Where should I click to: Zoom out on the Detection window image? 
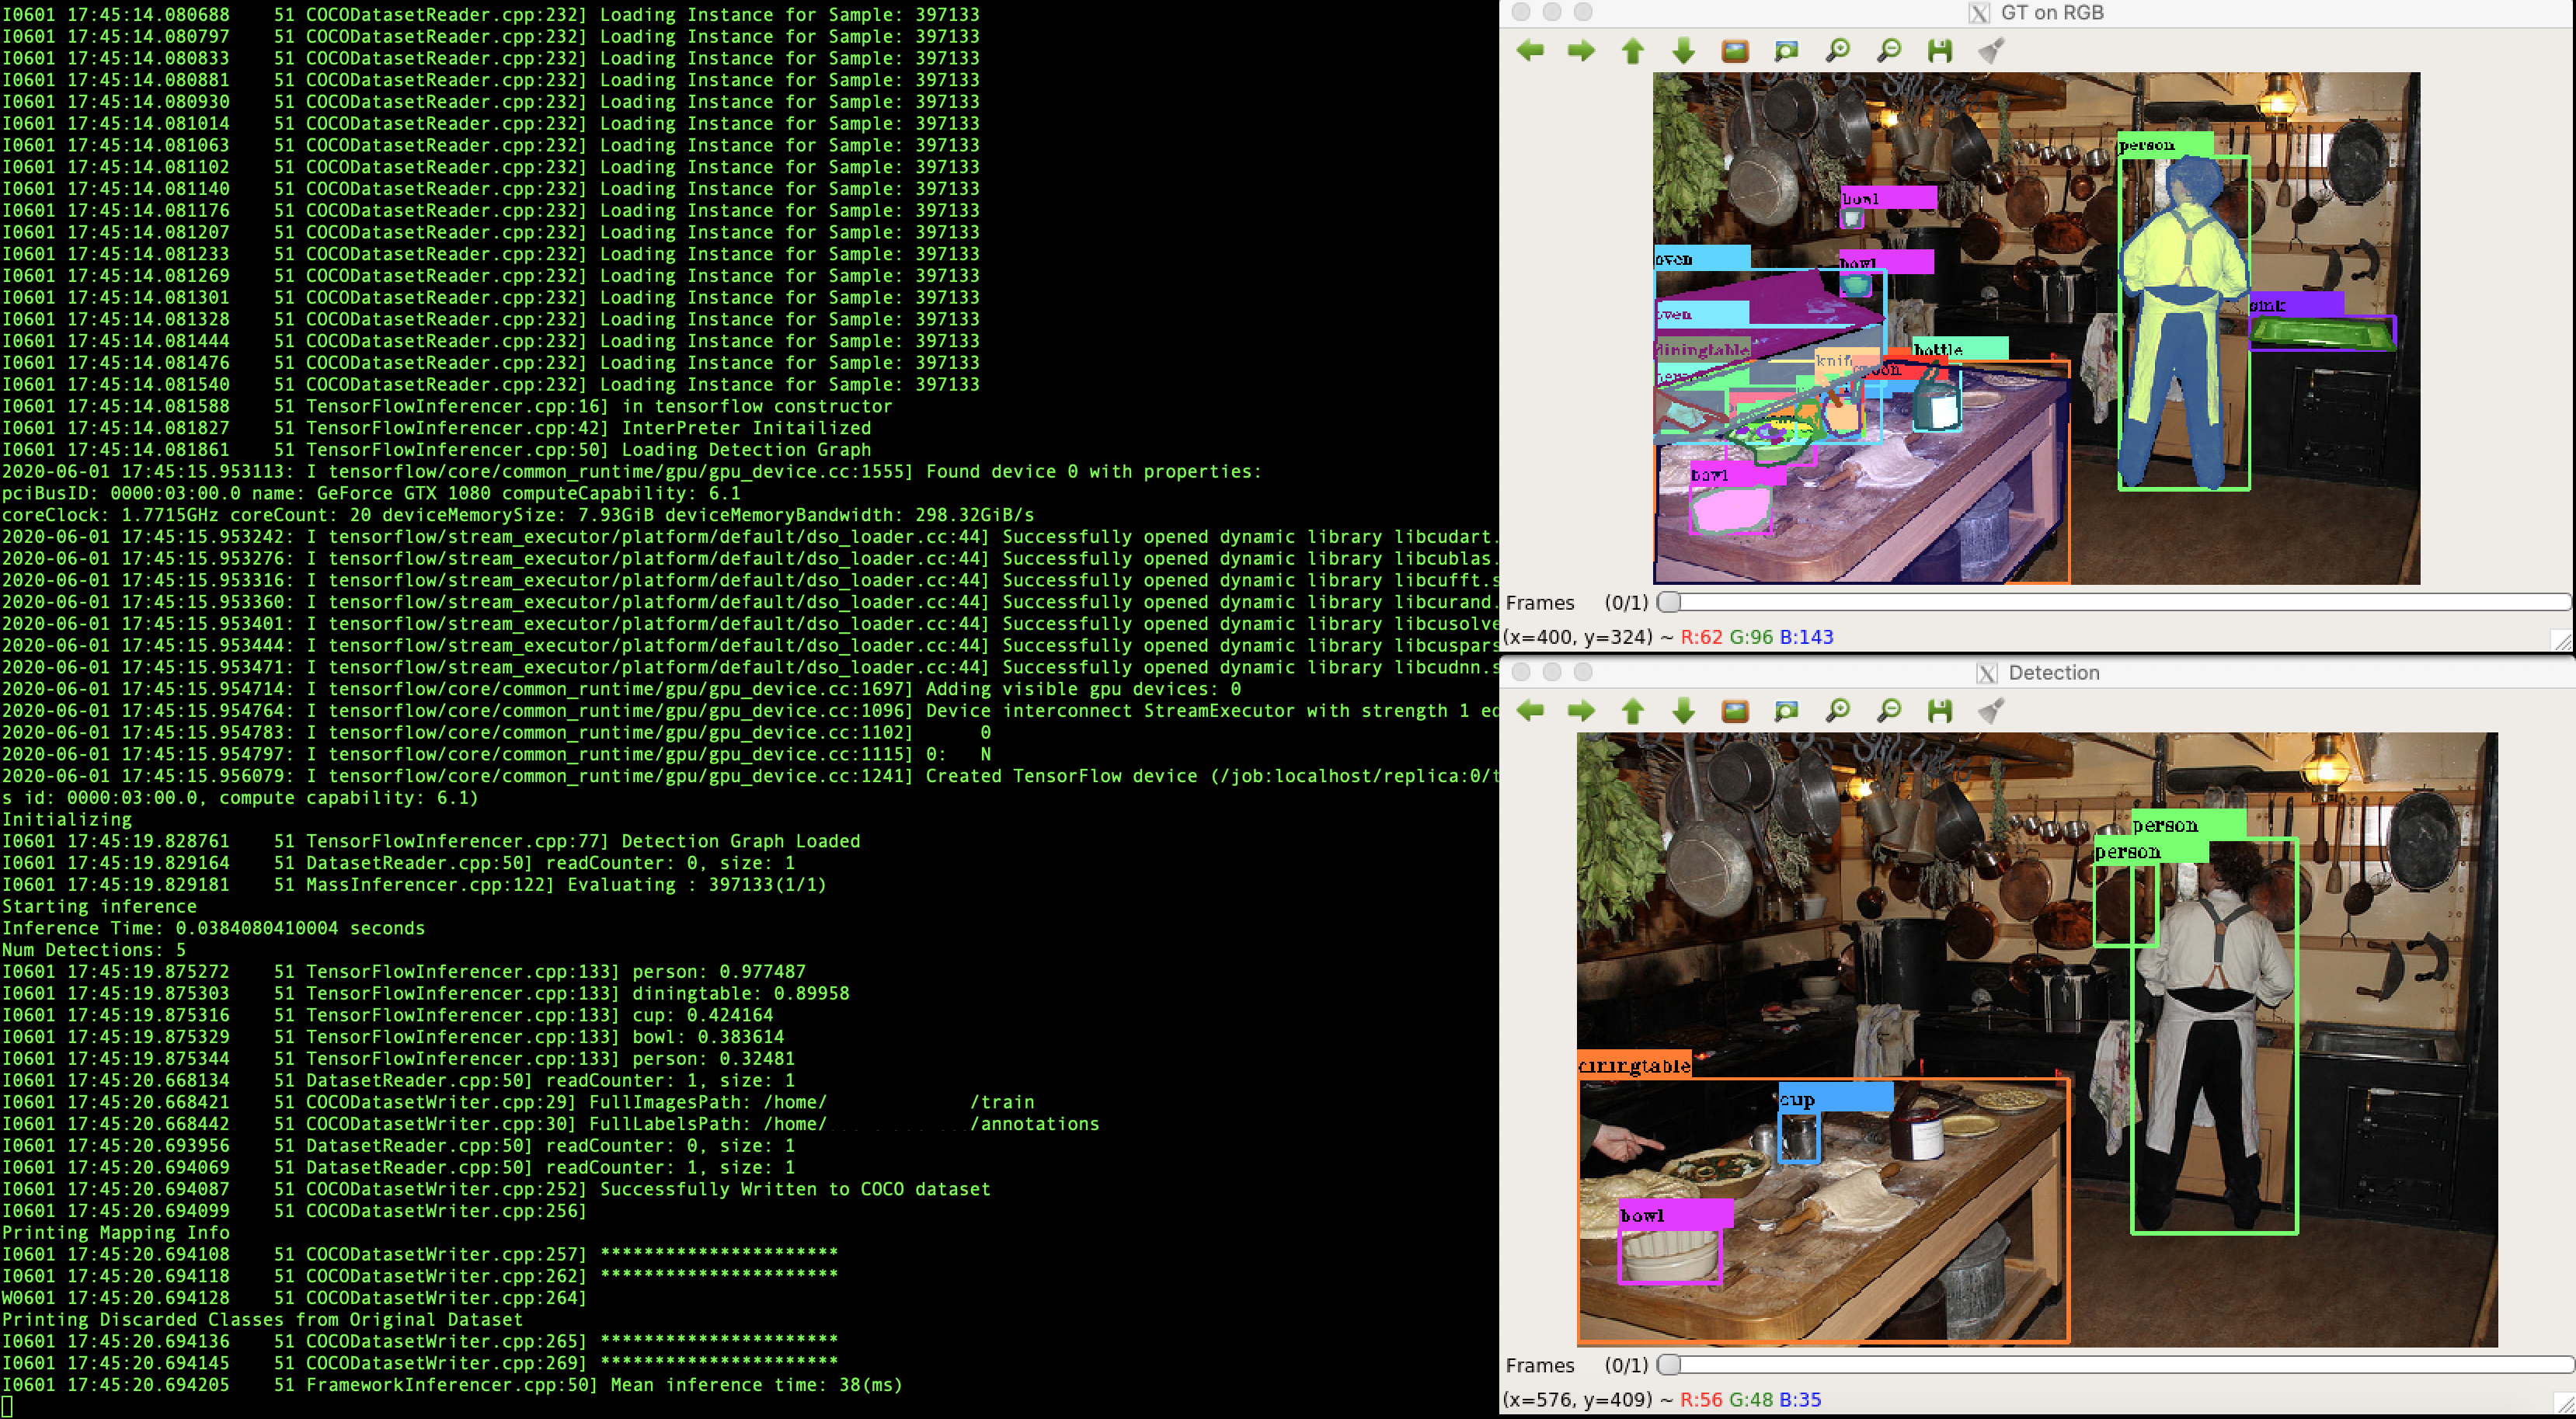[1889, 711]
